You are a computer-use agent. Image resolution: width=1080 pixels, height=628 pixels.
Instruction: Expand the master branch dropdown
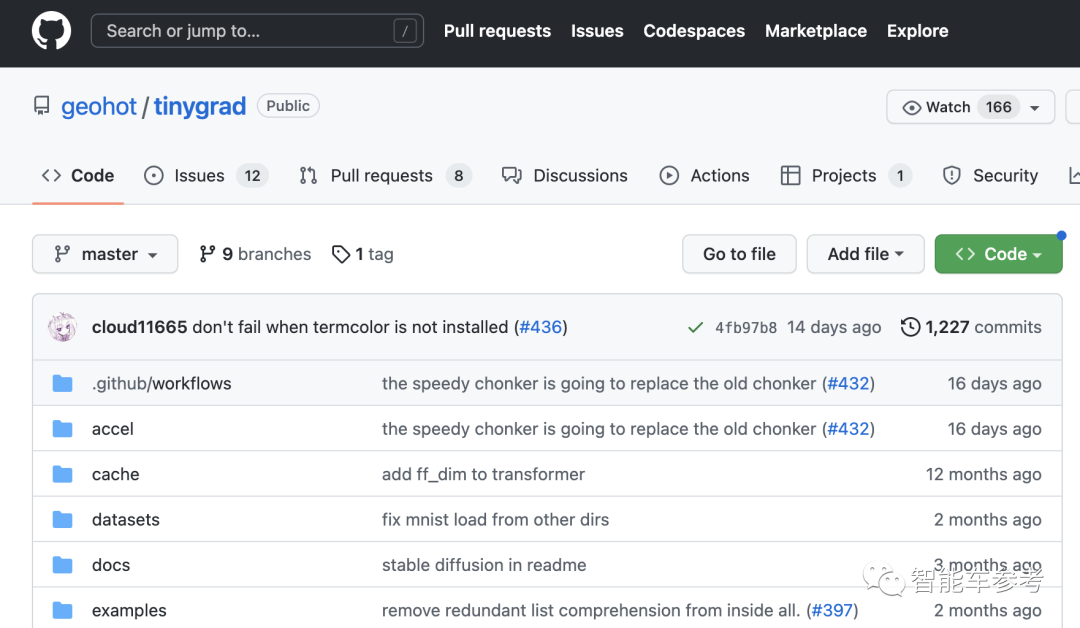point(105,254)
